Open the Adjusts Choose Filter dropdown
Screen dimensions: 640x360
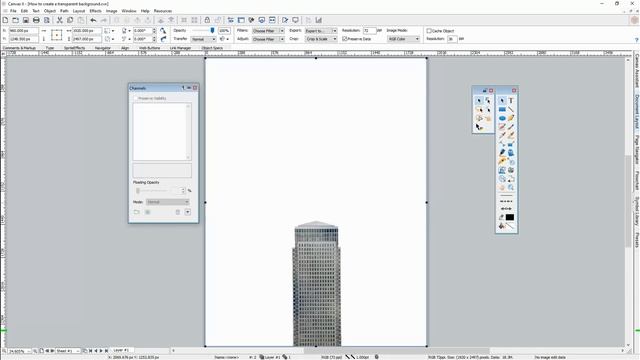tap(268, 39)
